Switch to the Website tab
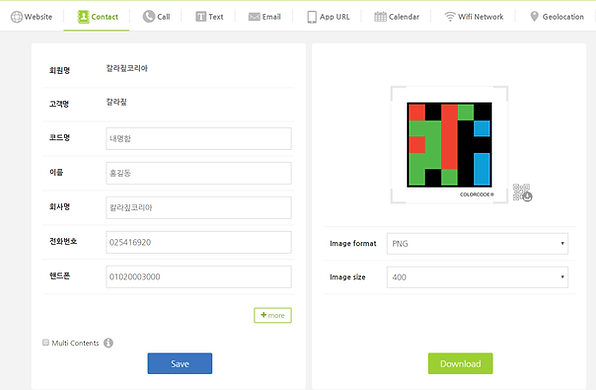This screenshot has height=390, width=596. [32, 17]
